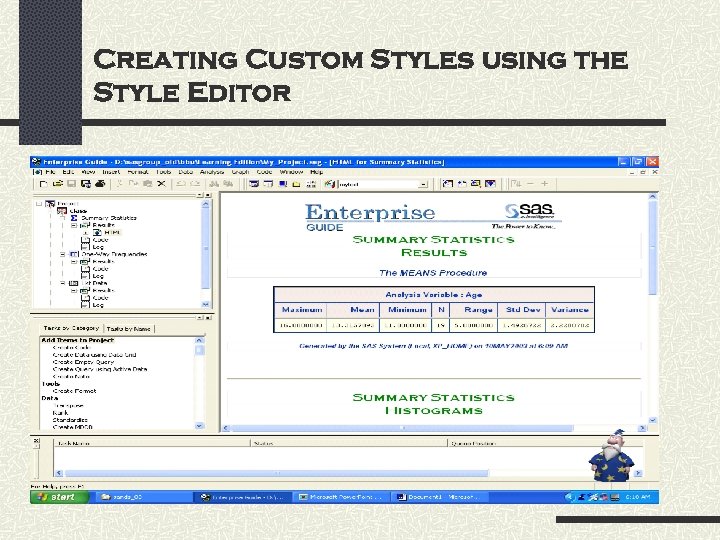
Task: Click the List Data task icon
Action: coord(73,283)
